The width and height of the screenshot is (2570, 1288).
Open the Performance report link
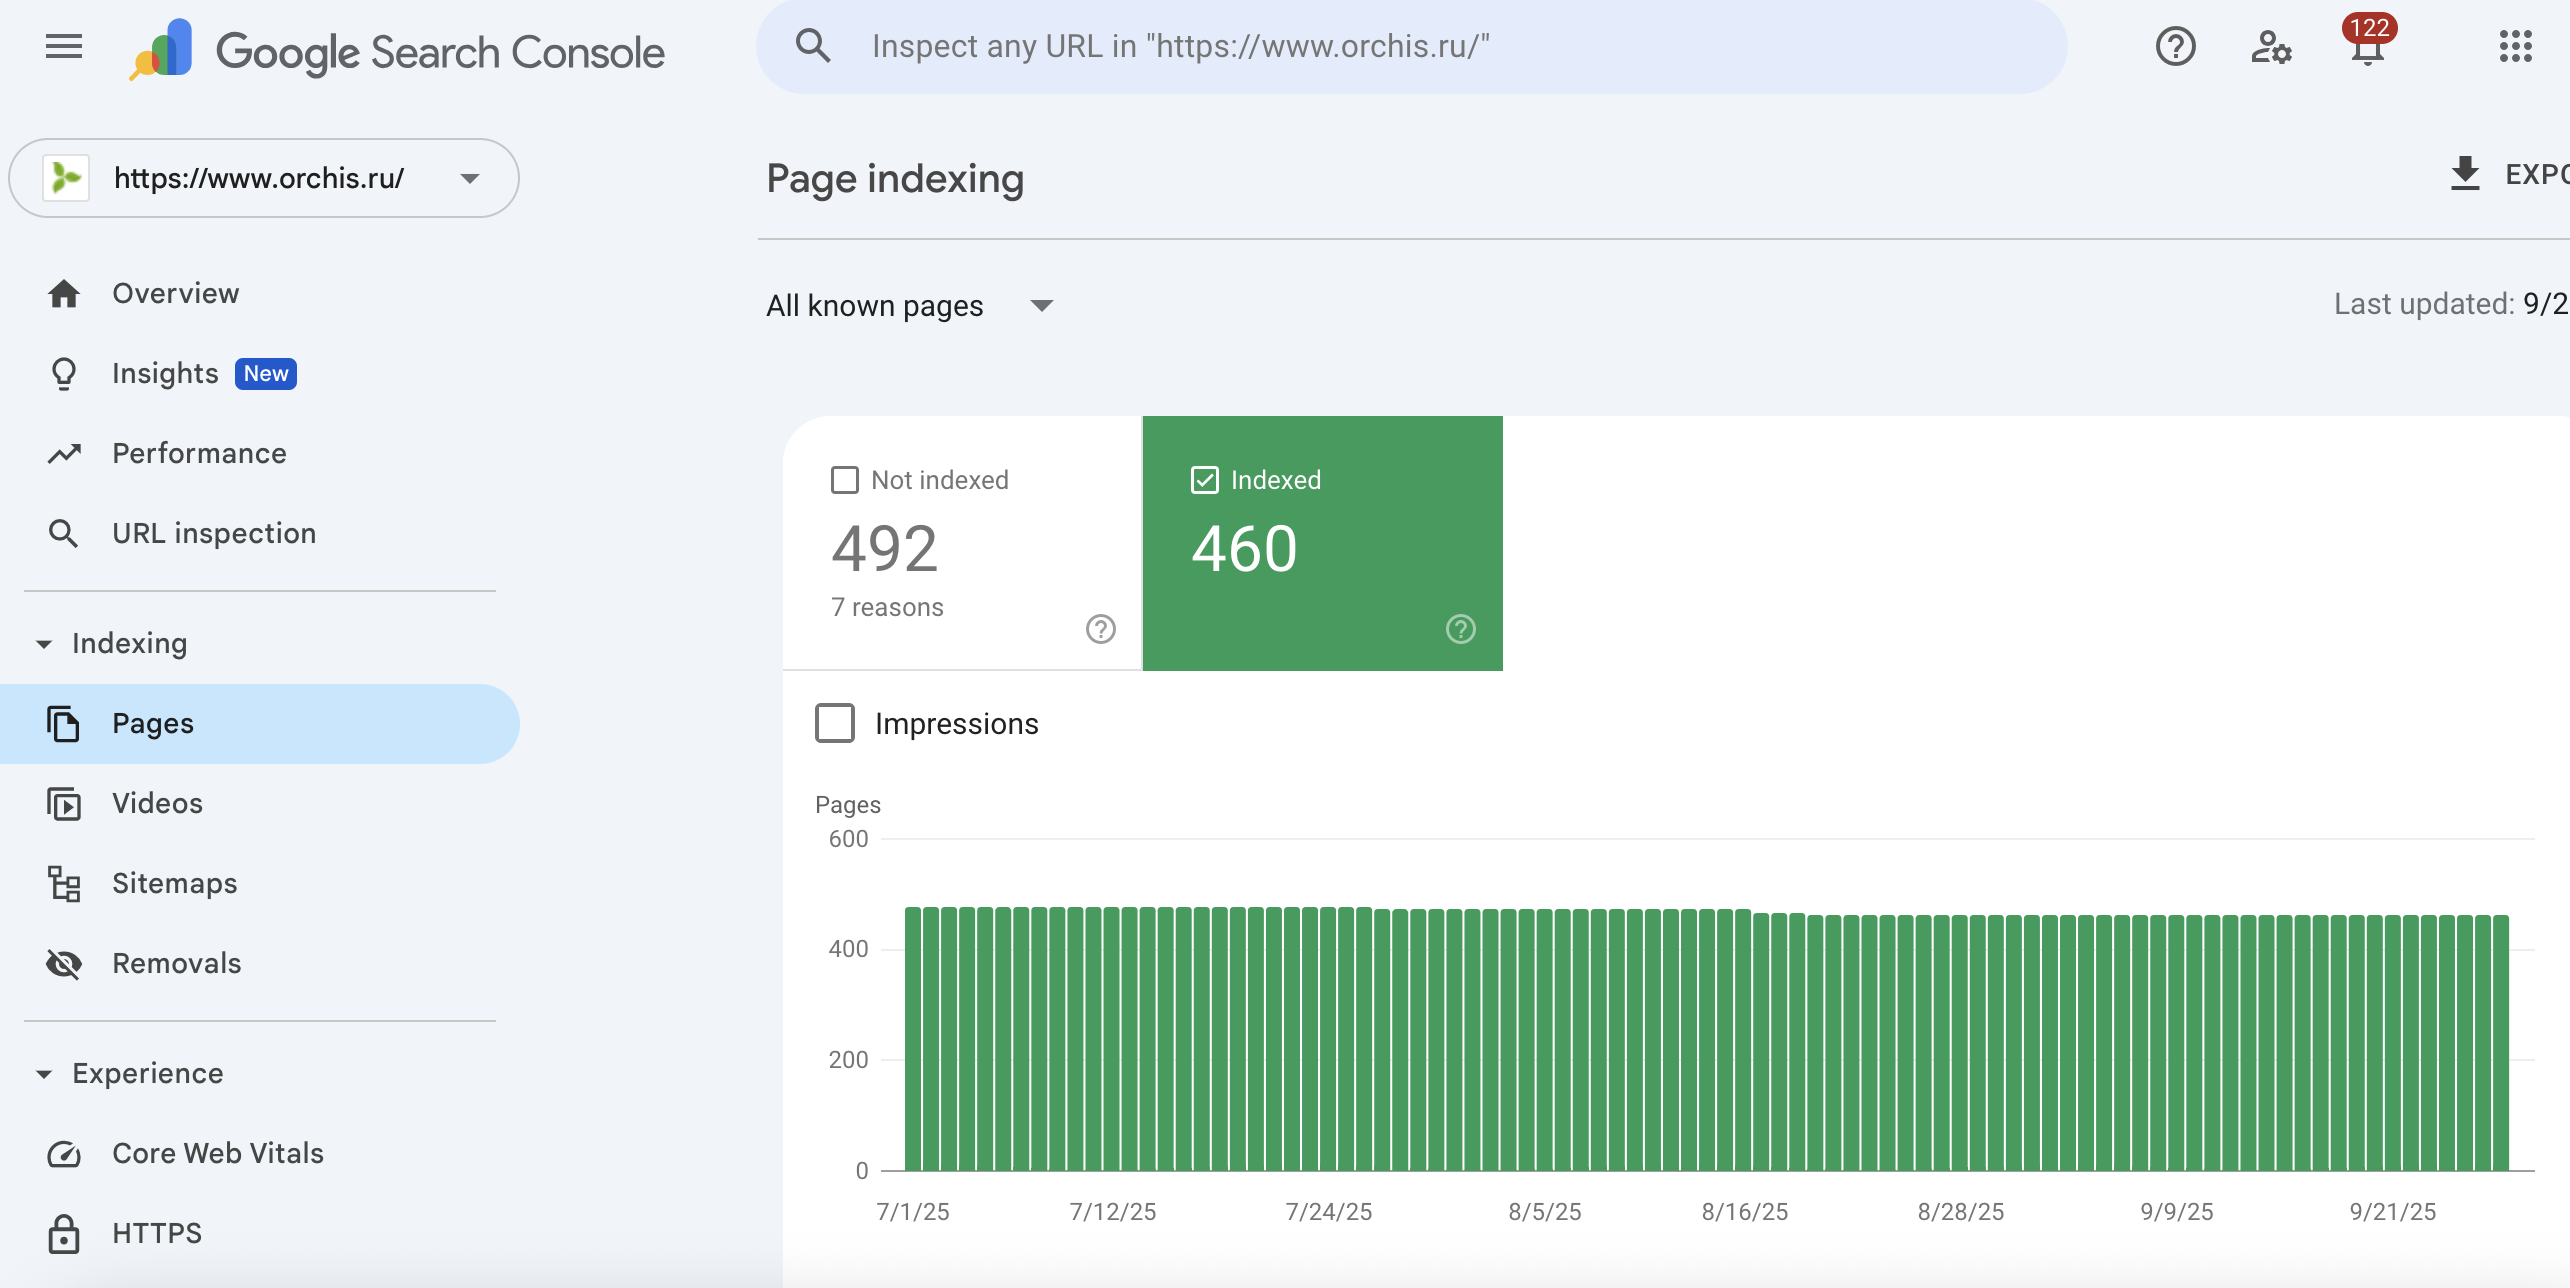(199, 453)
